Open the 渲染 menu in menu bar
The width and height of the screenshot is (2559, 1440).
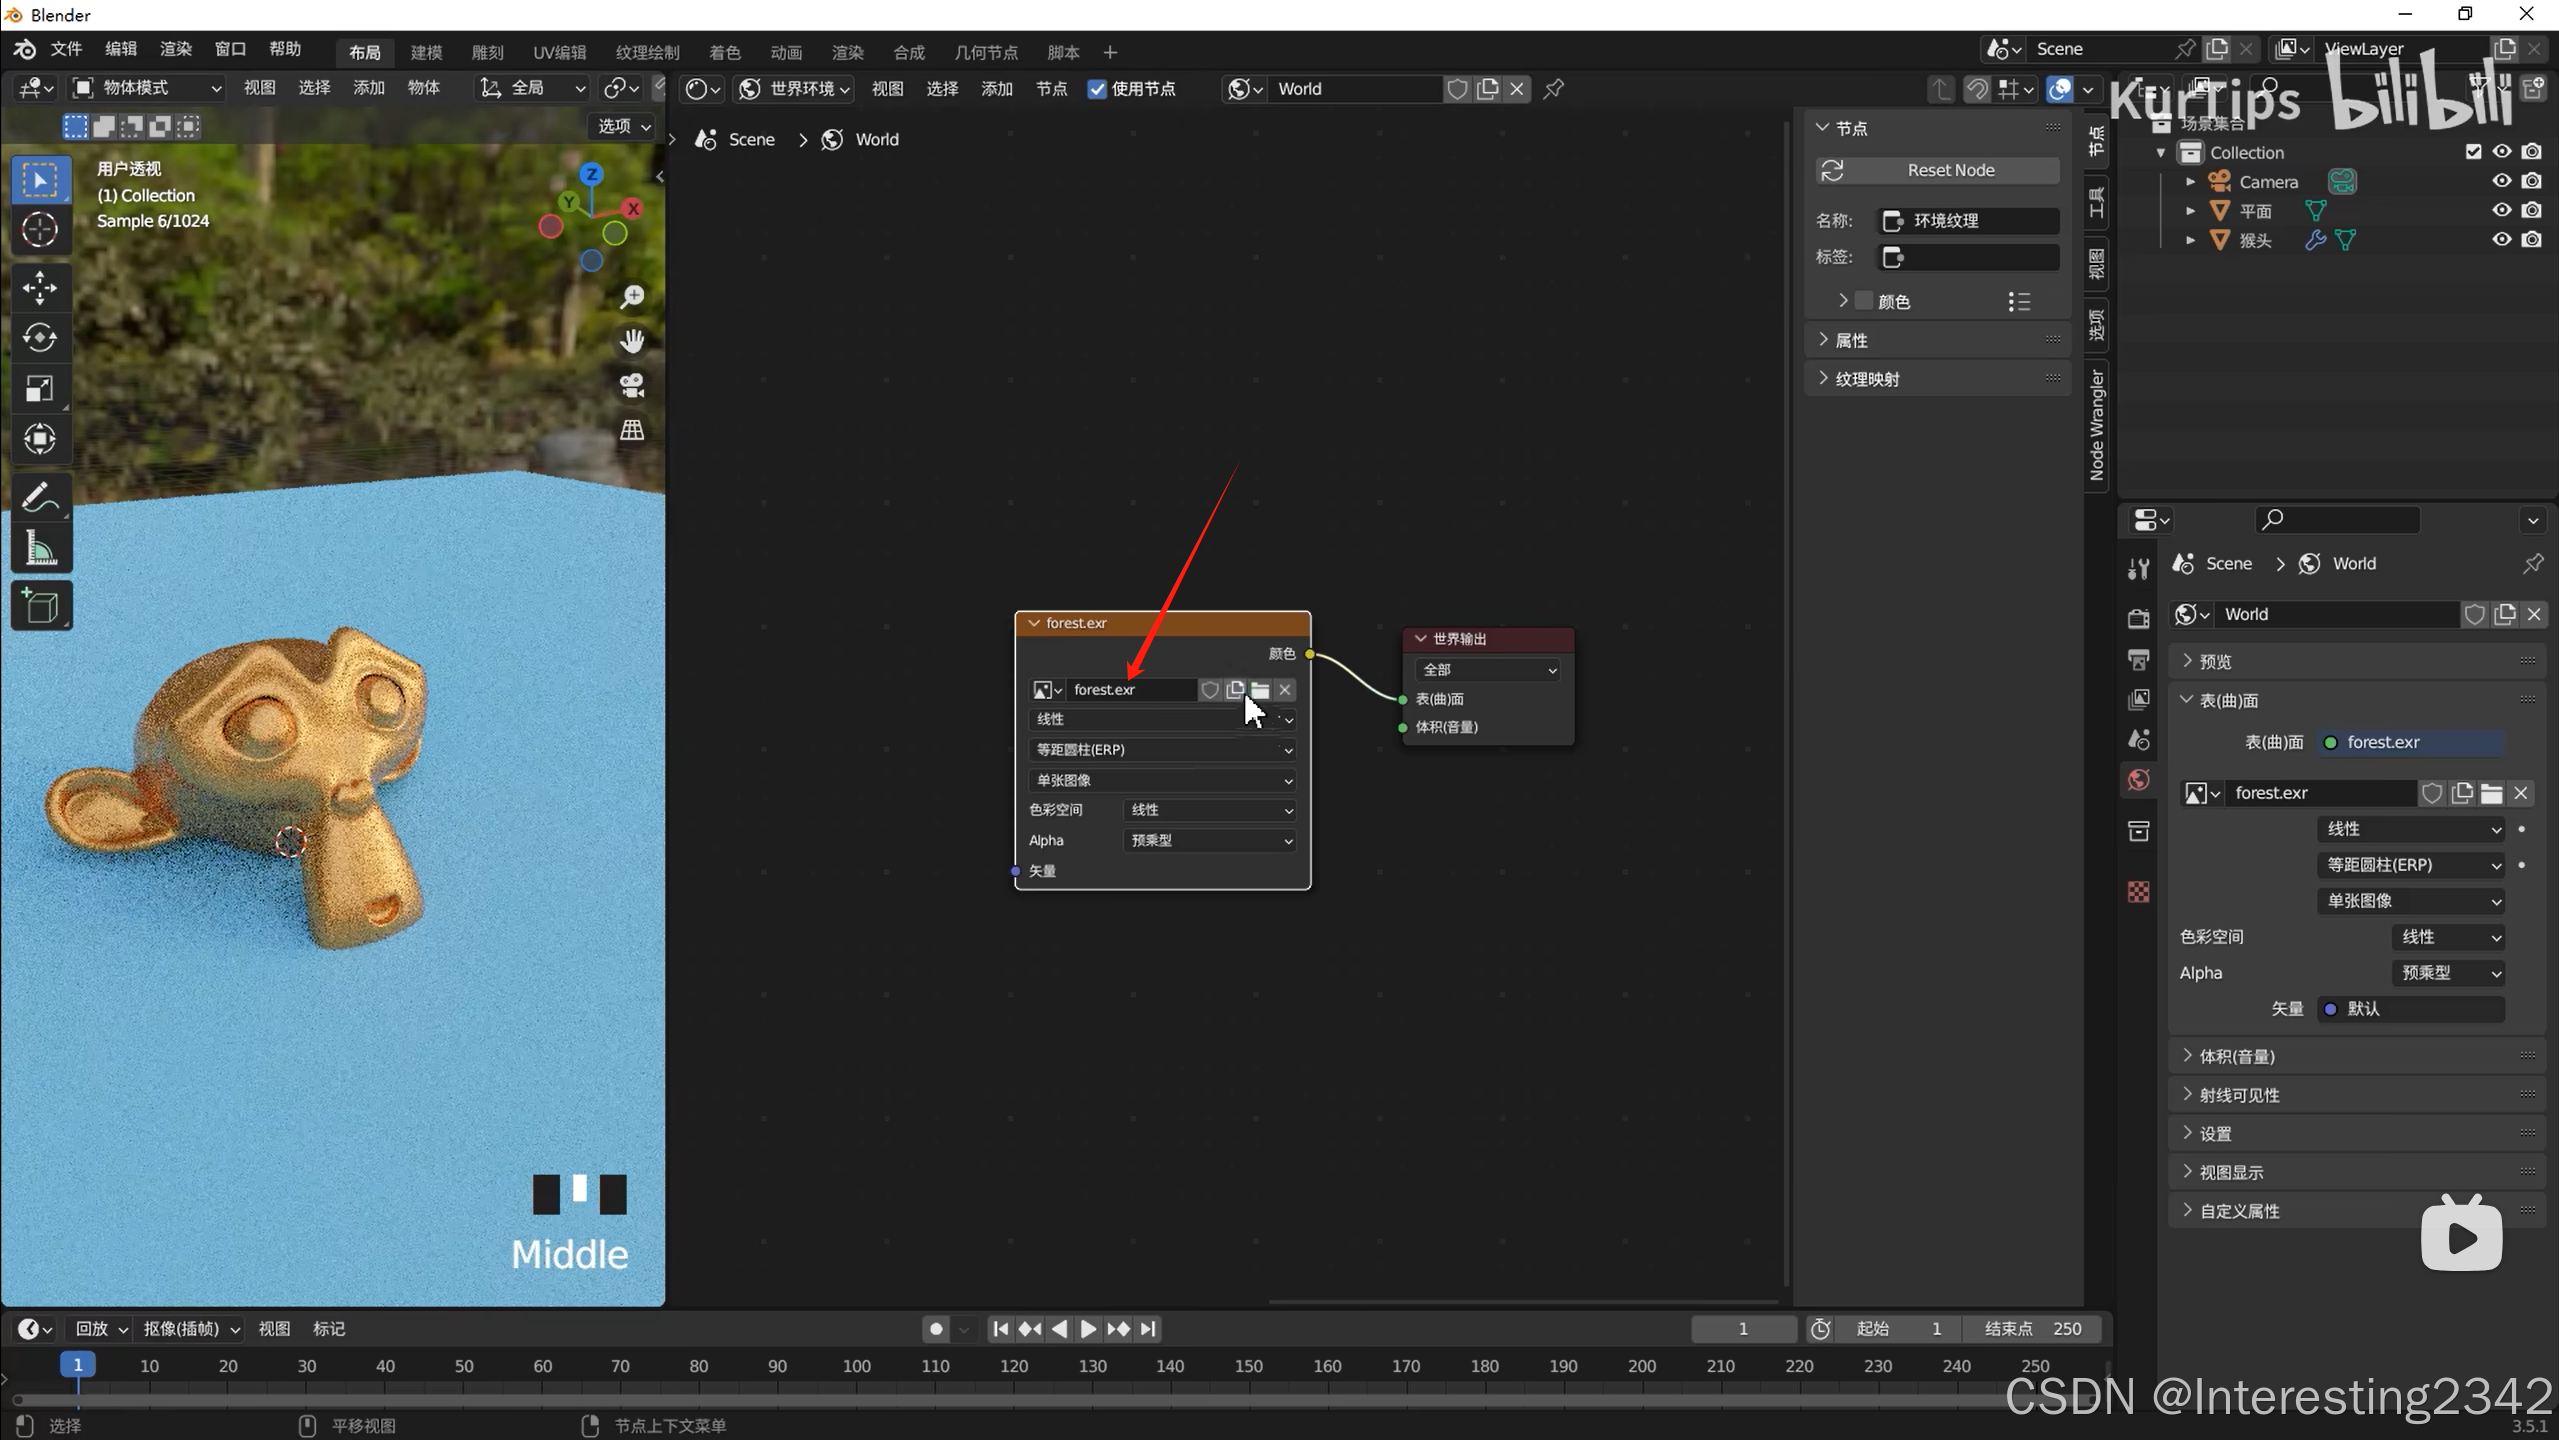[175, 49]
